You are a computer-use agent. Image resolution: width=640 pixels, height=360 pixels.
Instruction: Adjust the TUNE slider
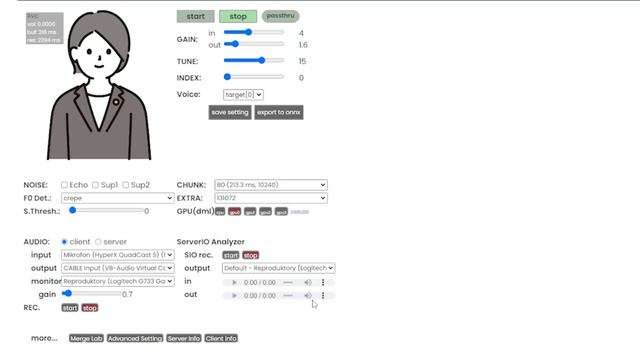click(253, 60)
